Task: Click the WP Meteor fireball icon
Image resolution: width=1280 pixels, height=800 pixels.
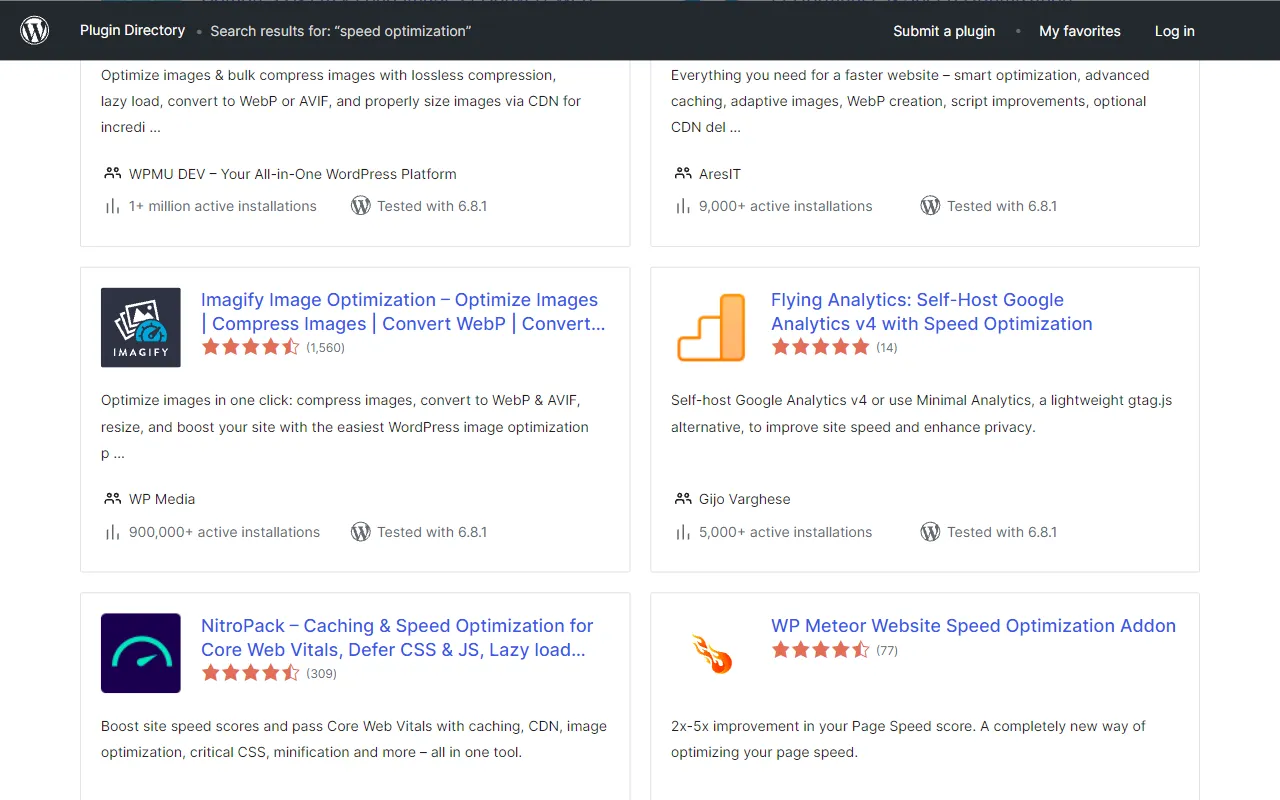Action: [711, 653]
